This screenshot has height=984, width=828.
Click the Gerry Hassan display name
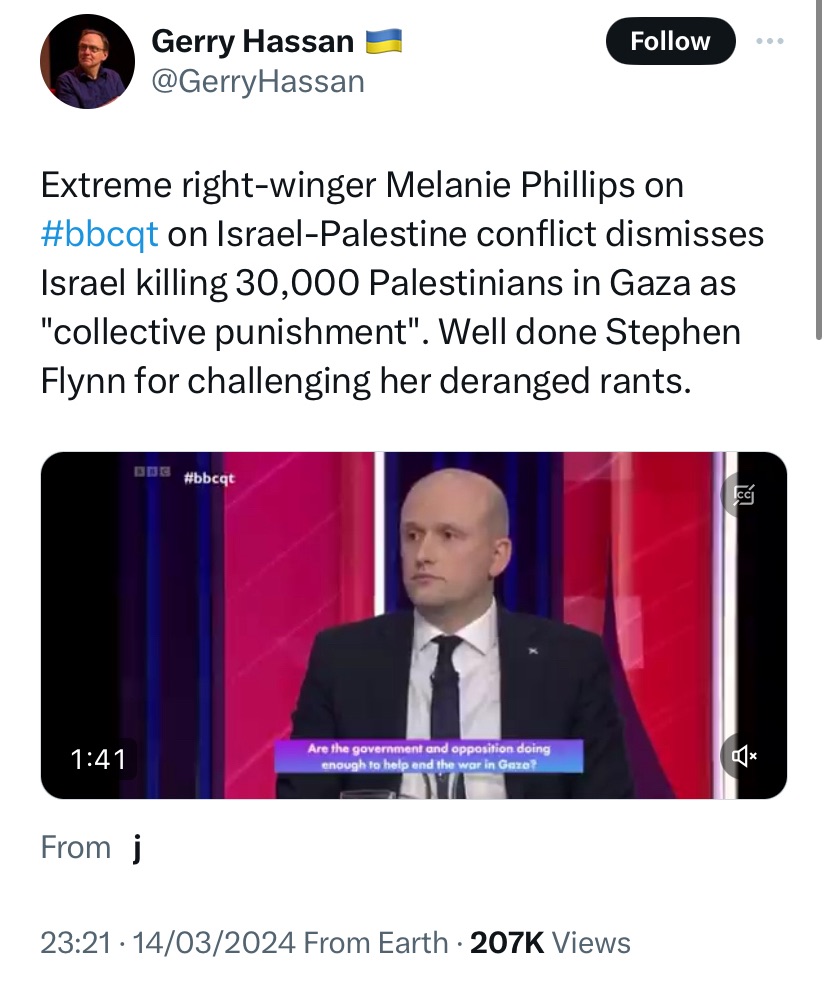tap(253, 41)
